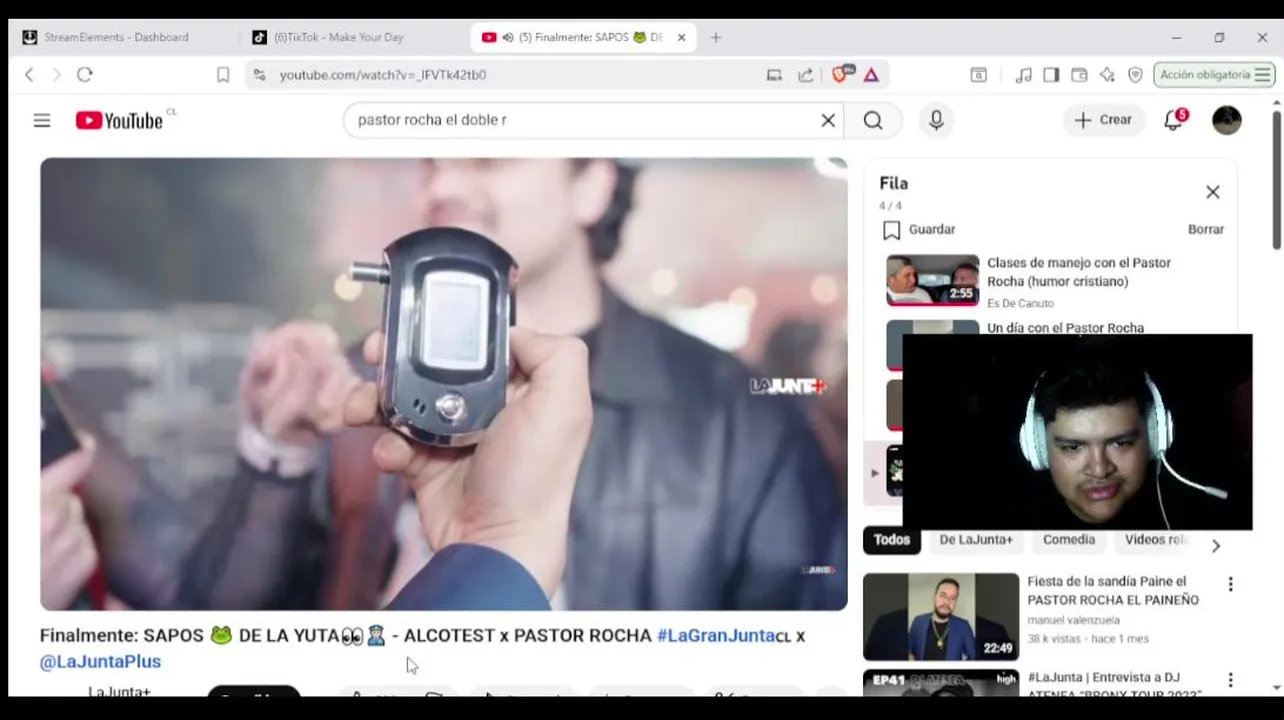Image resolution: width=1284 pixels, height=720 pixels.
Task: Open 'Un día con el Pastor Rocha' queue item
Action: point(1065,328)
